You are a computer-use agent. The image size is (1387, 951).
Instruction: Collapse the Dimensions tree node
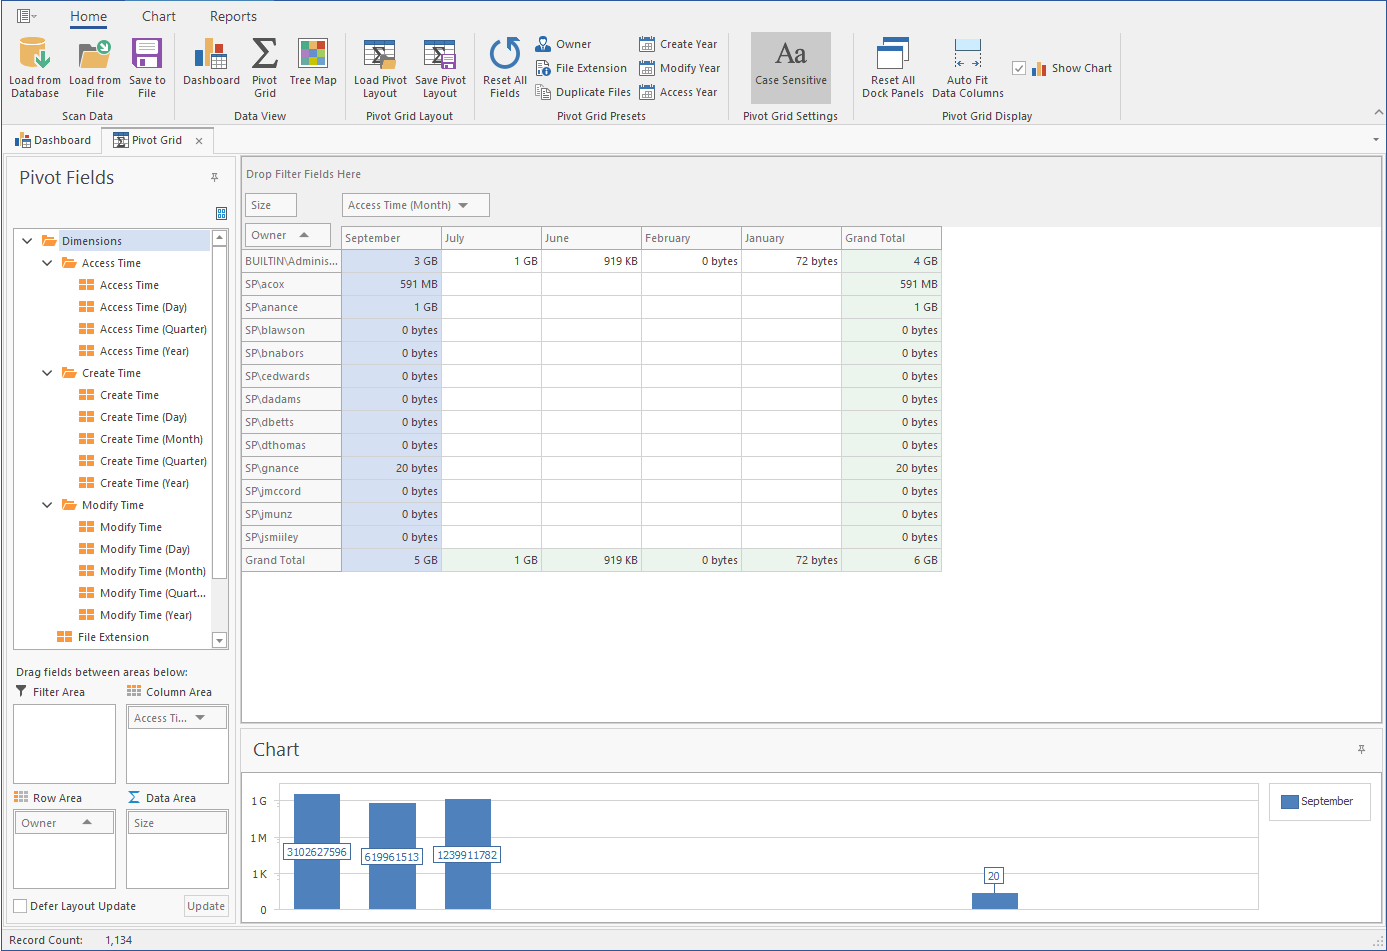click(x=27, y=241)
